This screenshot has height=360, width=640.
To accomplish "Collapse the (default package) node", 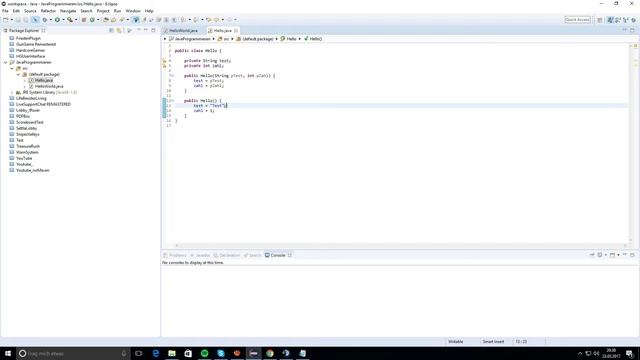I will coord(18,74).
